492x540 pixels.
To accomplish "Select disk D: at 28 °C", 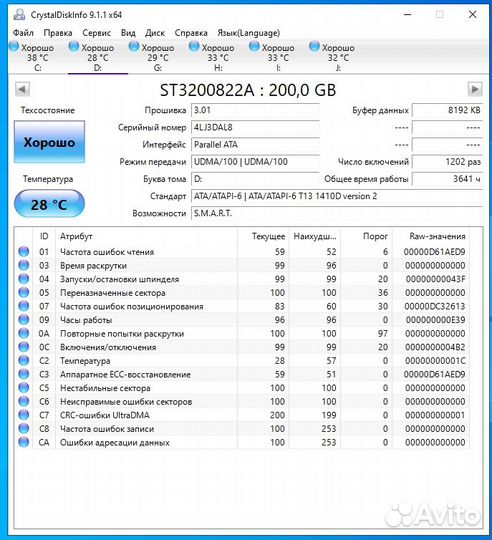I will point(98,57).
